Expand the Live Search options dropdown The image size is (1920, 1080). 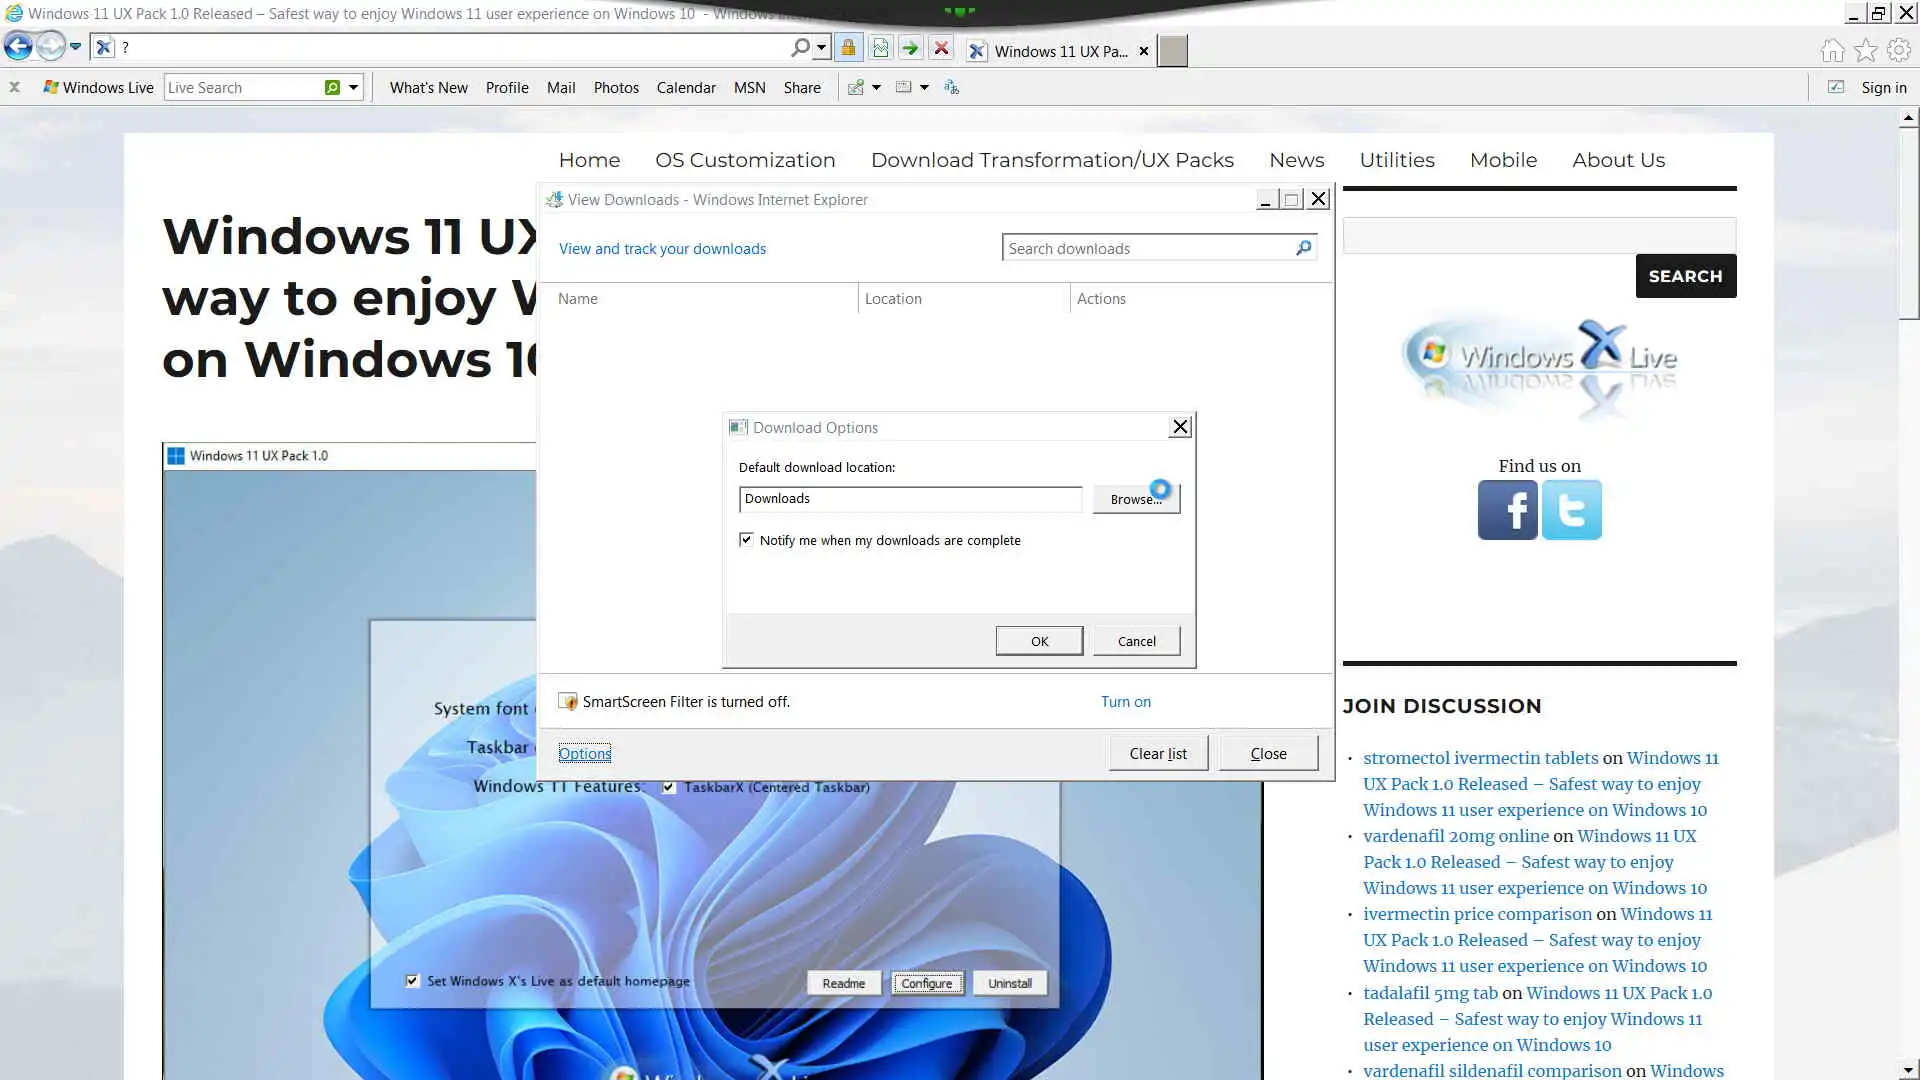tap(353, 88)
